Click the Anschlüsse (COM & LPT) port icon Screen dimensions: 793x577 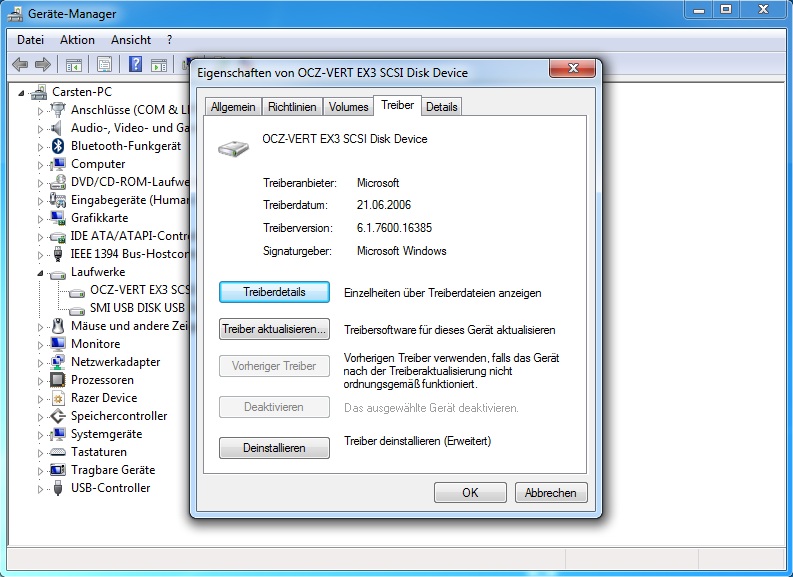58,110
